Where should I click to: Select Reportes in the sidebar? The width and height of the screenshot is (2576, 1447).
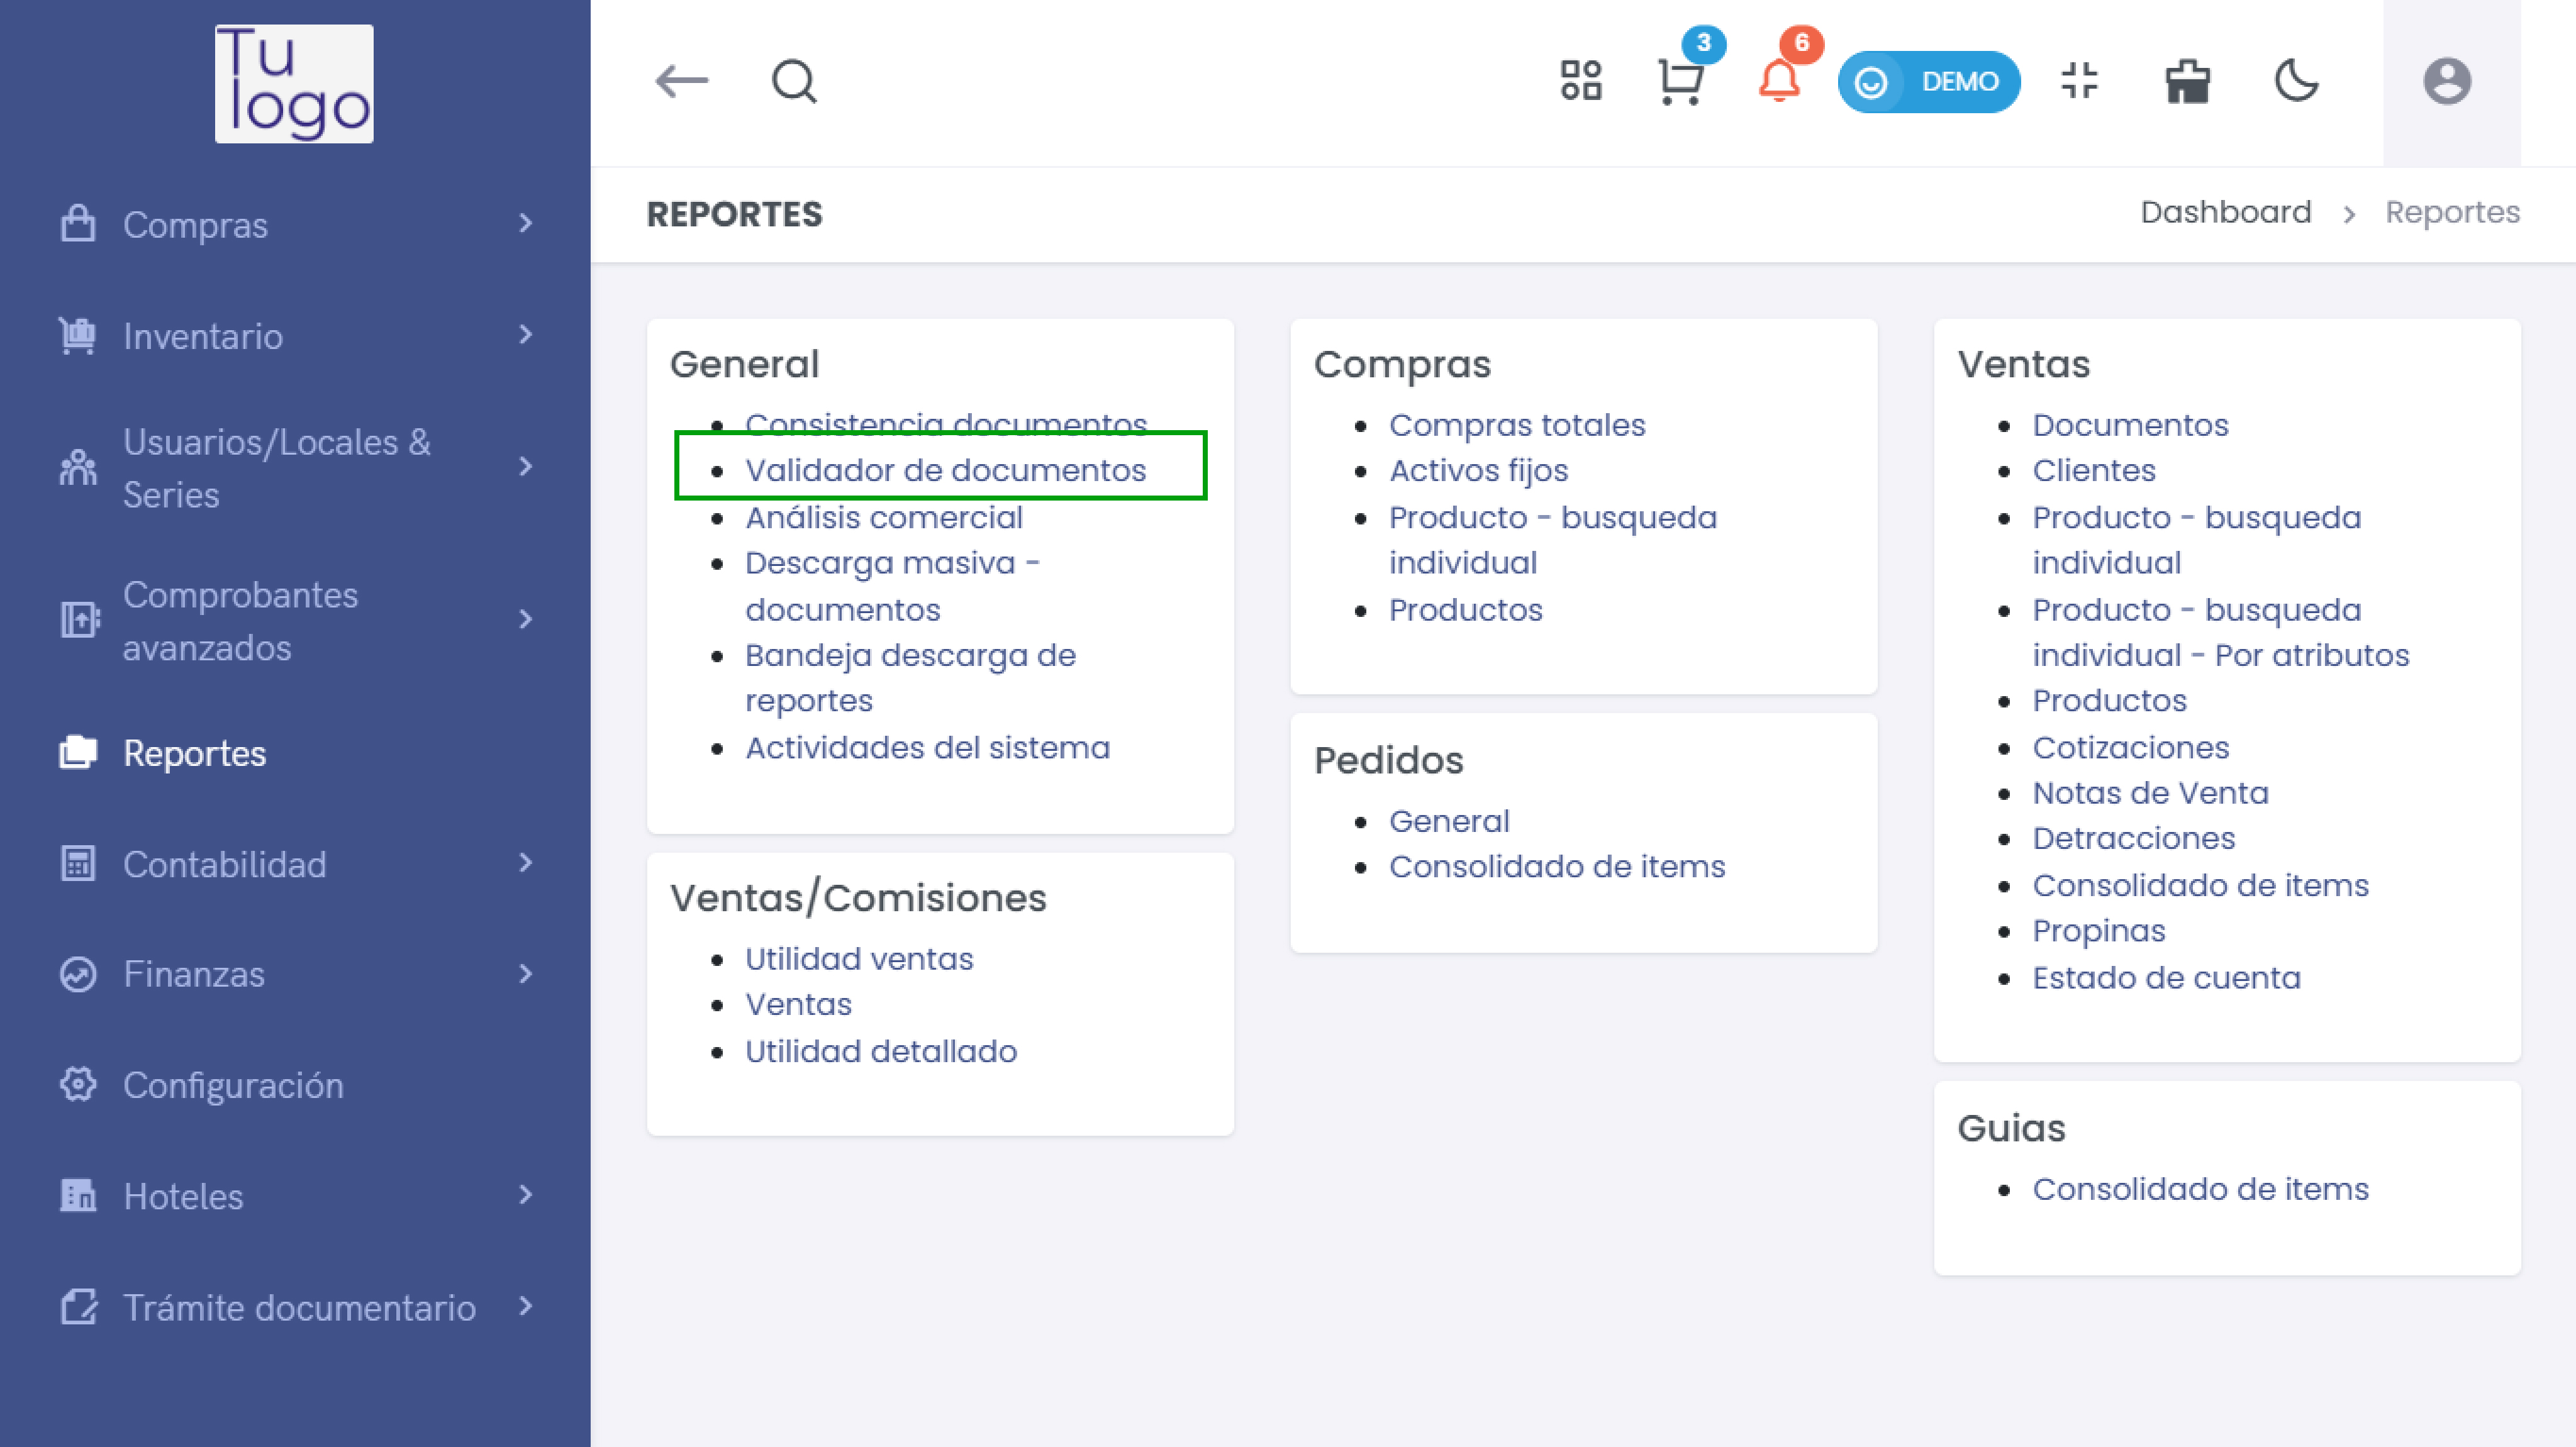[x=295, y=753]
